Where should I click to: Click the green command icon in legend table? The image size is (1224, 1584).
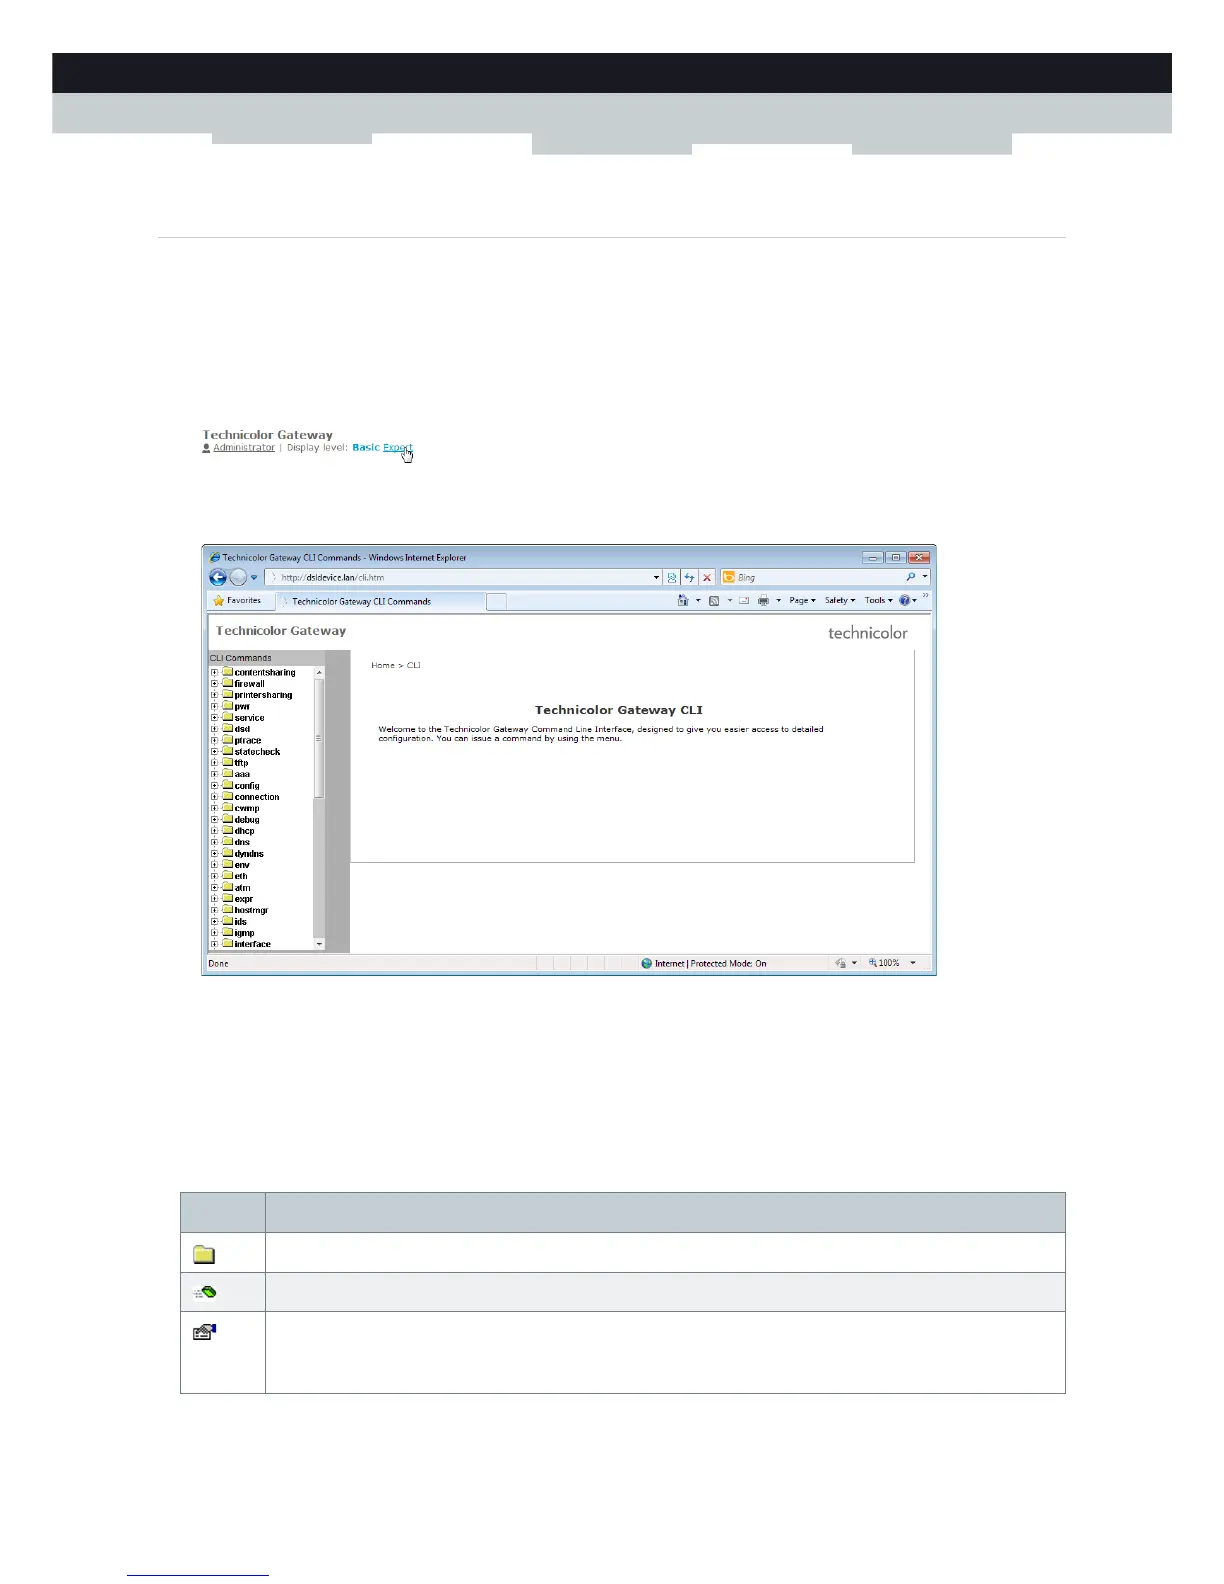[205, 1292]
